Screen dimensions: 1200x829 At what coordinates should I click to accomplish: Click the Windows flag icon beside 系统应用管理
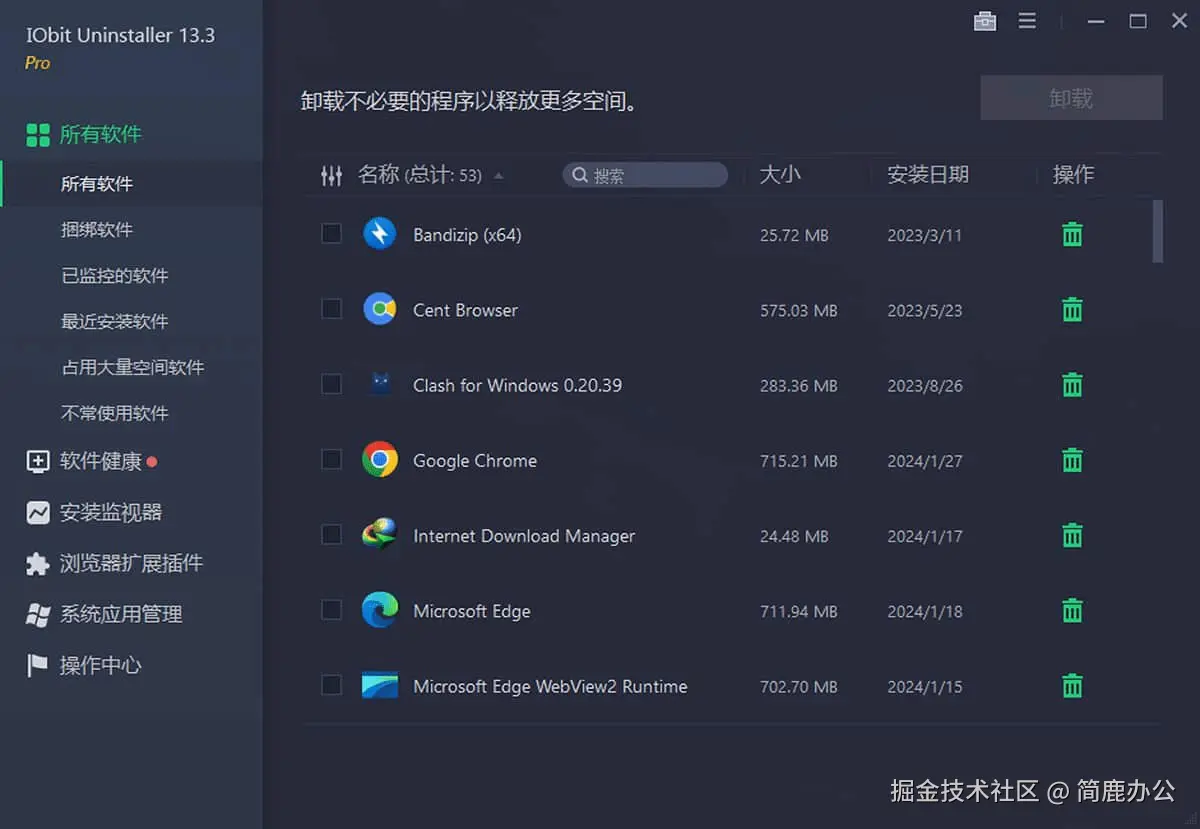click(x=38, y=615)
